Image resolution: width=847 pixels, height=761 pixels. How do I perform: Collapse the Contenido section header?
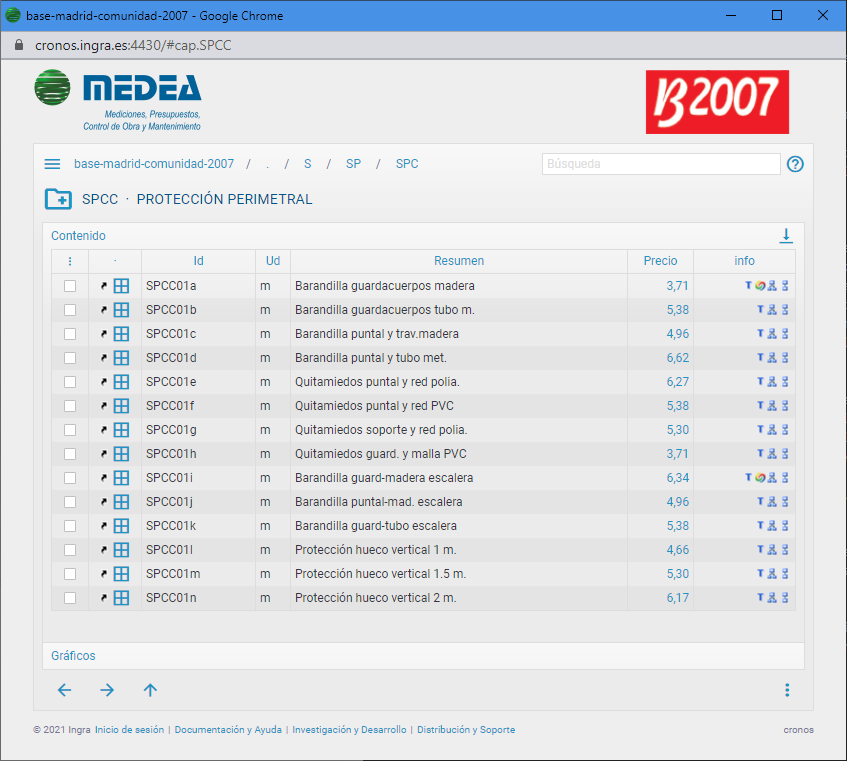(x=78, y=236)
